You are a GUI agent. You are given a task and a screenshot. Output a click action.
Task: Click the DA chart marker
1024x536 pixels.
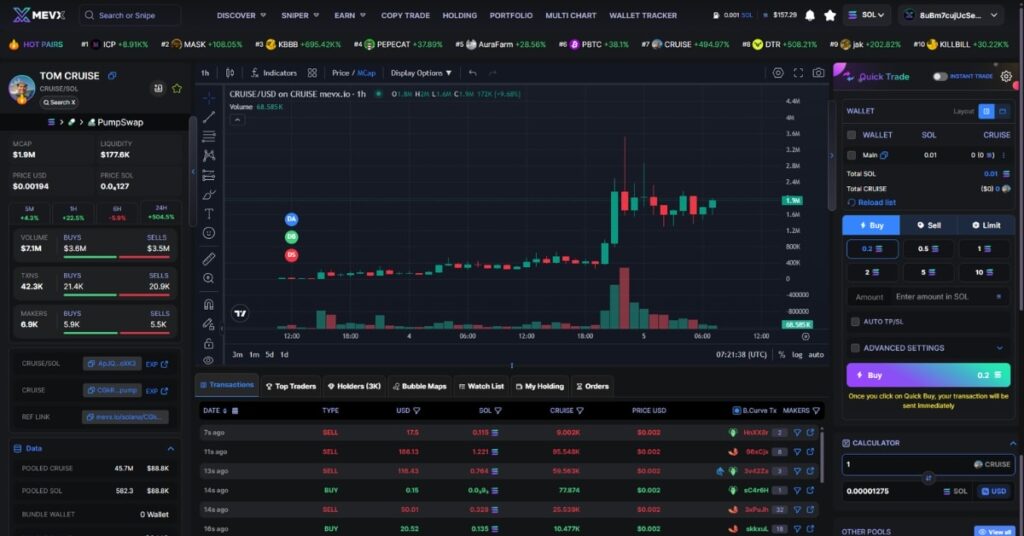tap(291, 219)
